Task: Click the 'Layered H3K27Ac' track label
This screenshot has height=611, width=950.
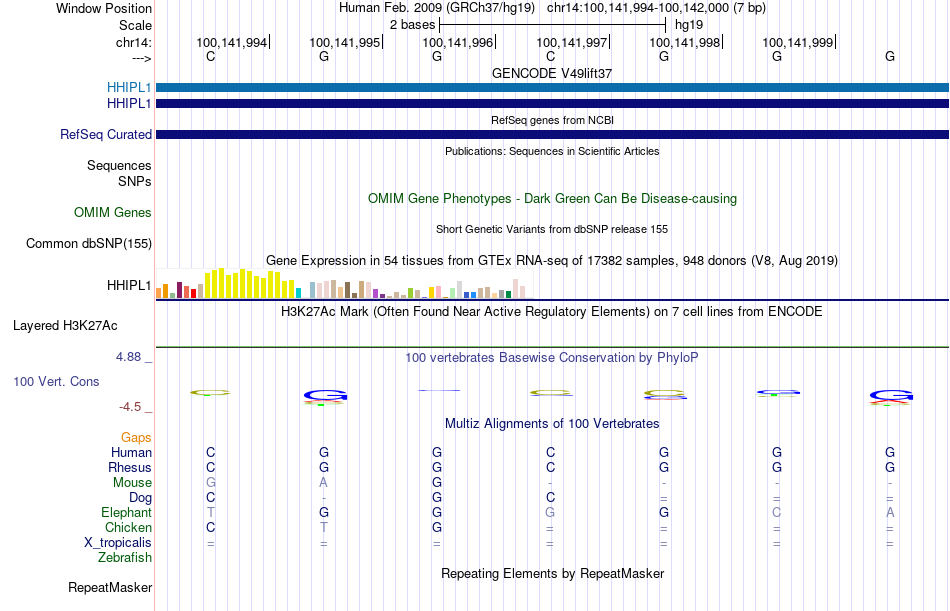Action: coord(65,326)
